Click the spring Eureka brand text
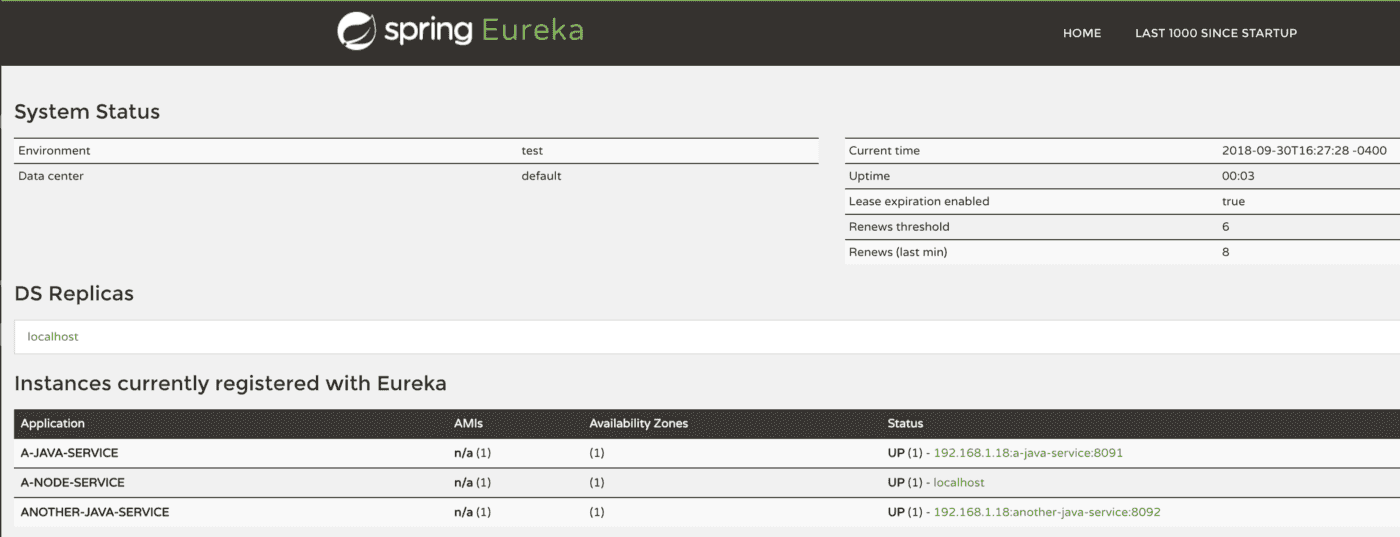Image resolution: width=1400 pixels, height=537 pixels. tap(484, 30)
